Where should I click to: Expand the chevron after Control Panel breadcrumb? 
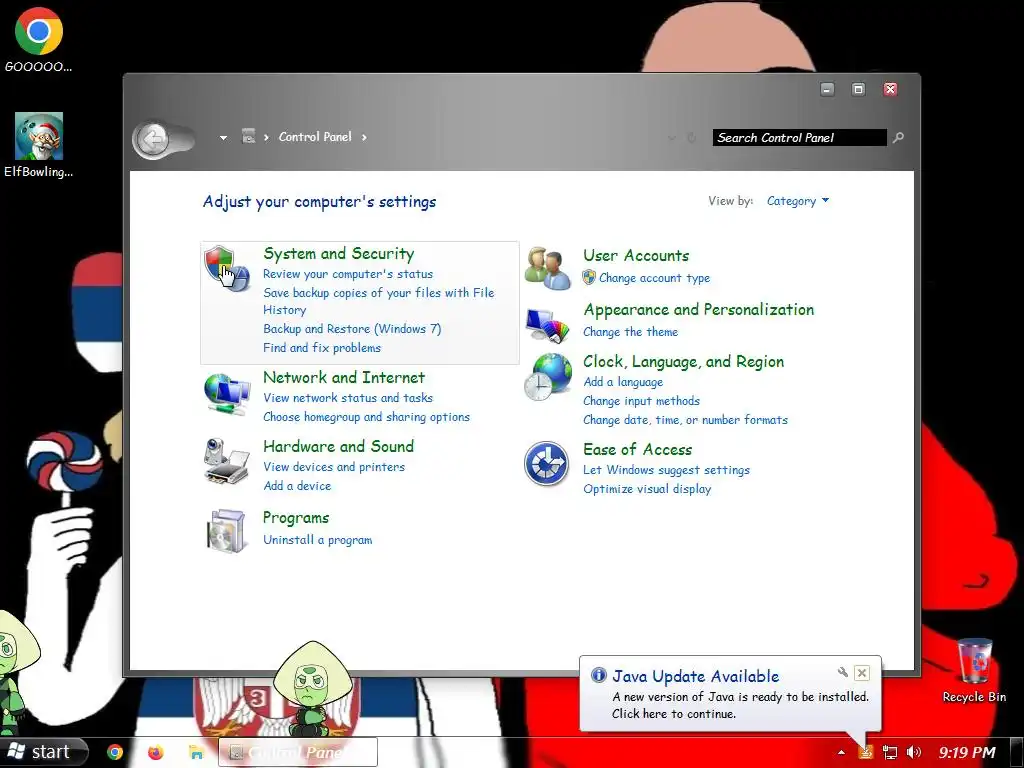click(364, 137)
